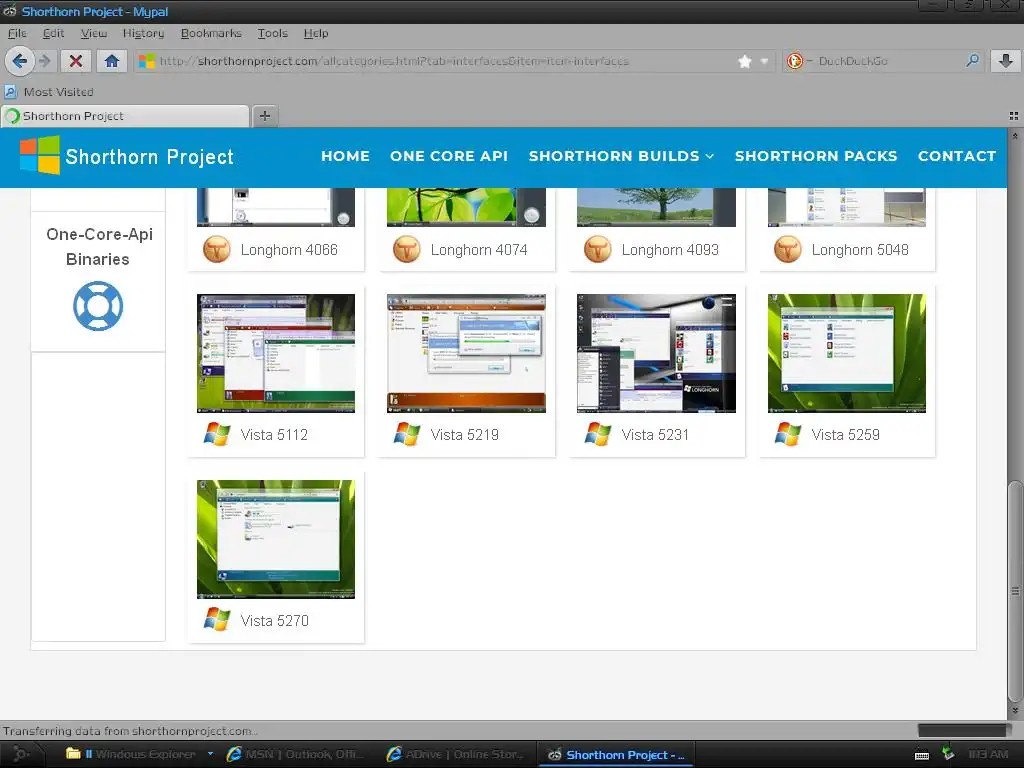Click the Shorthorn Project site title

coord(149,157)
